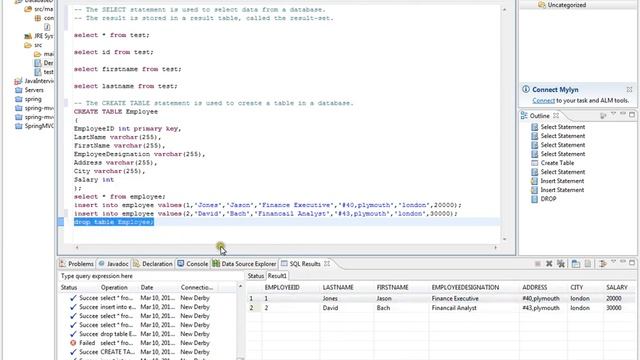640x360 pixels.
Task: Click the select * from employee line
Action: point(120,196)
